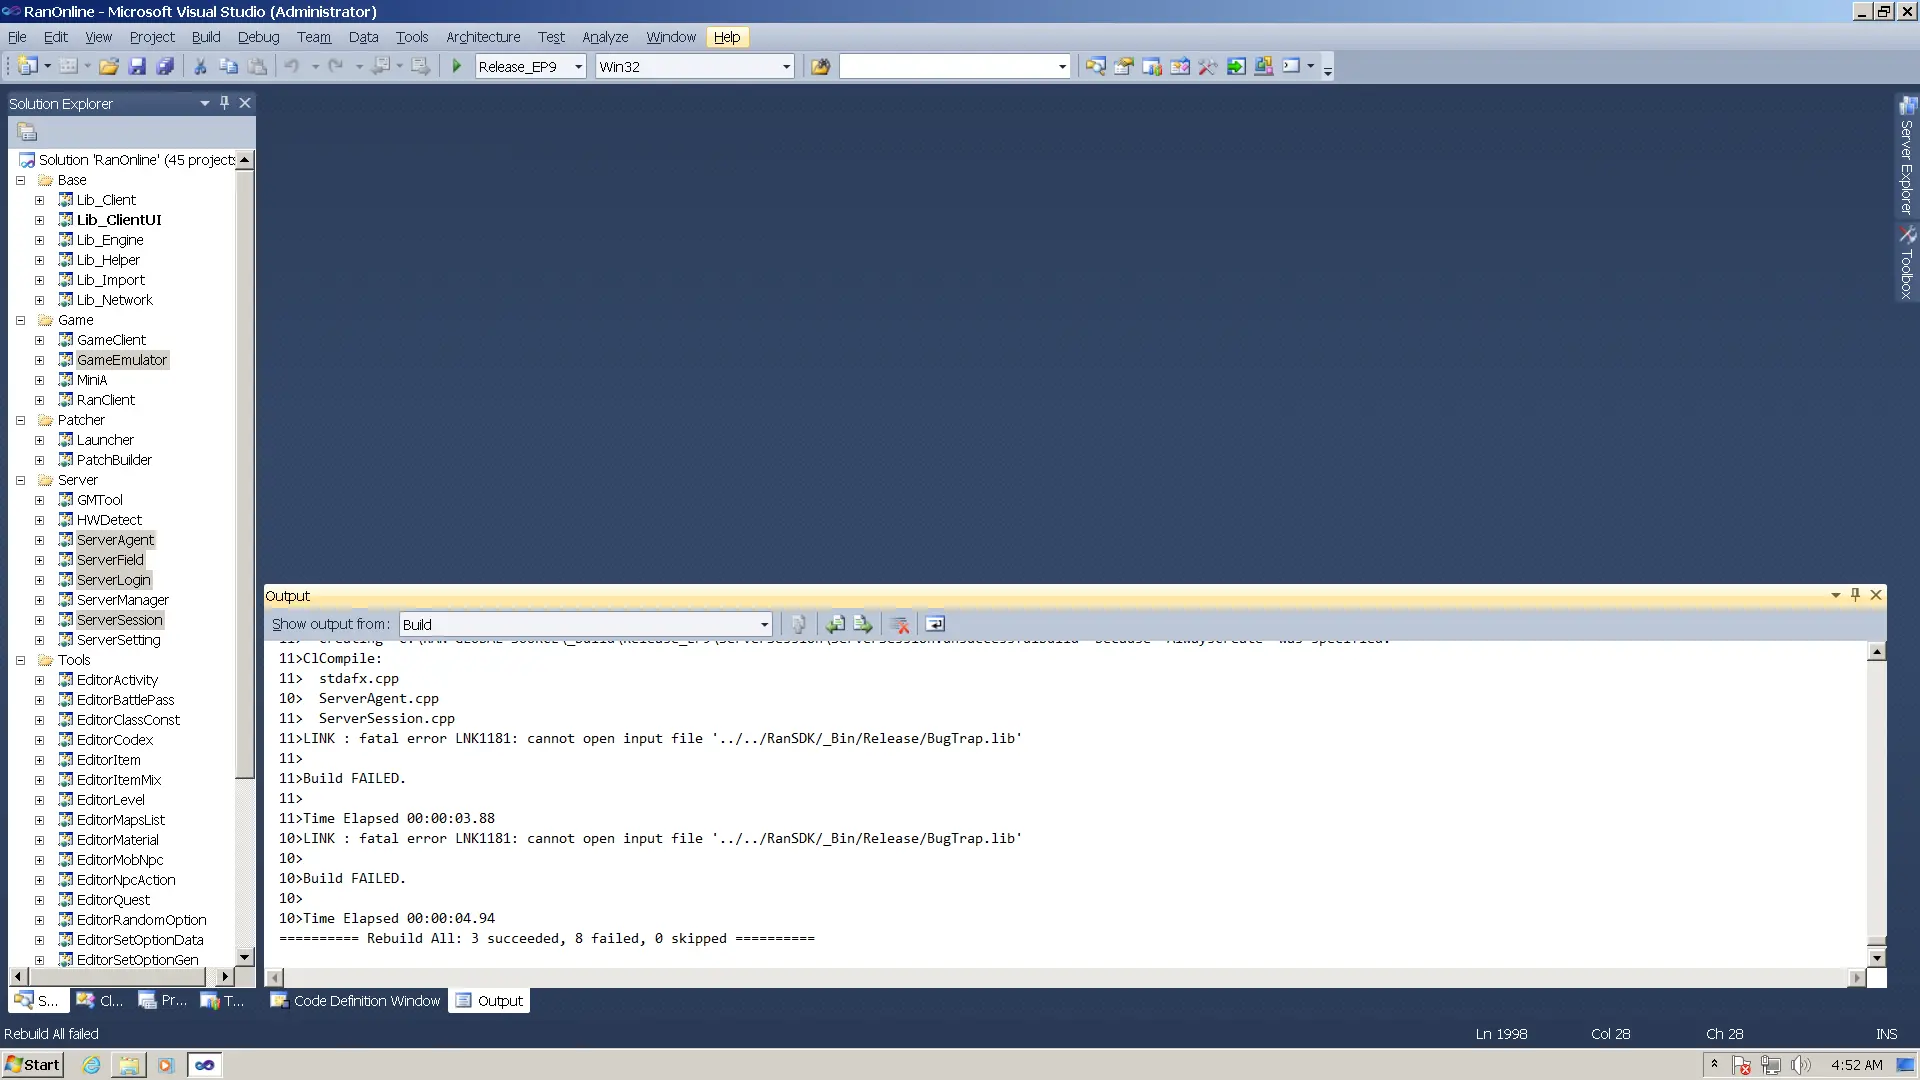
Task: Select the Lib_ClientUI project
Action: tap(119, 220)
